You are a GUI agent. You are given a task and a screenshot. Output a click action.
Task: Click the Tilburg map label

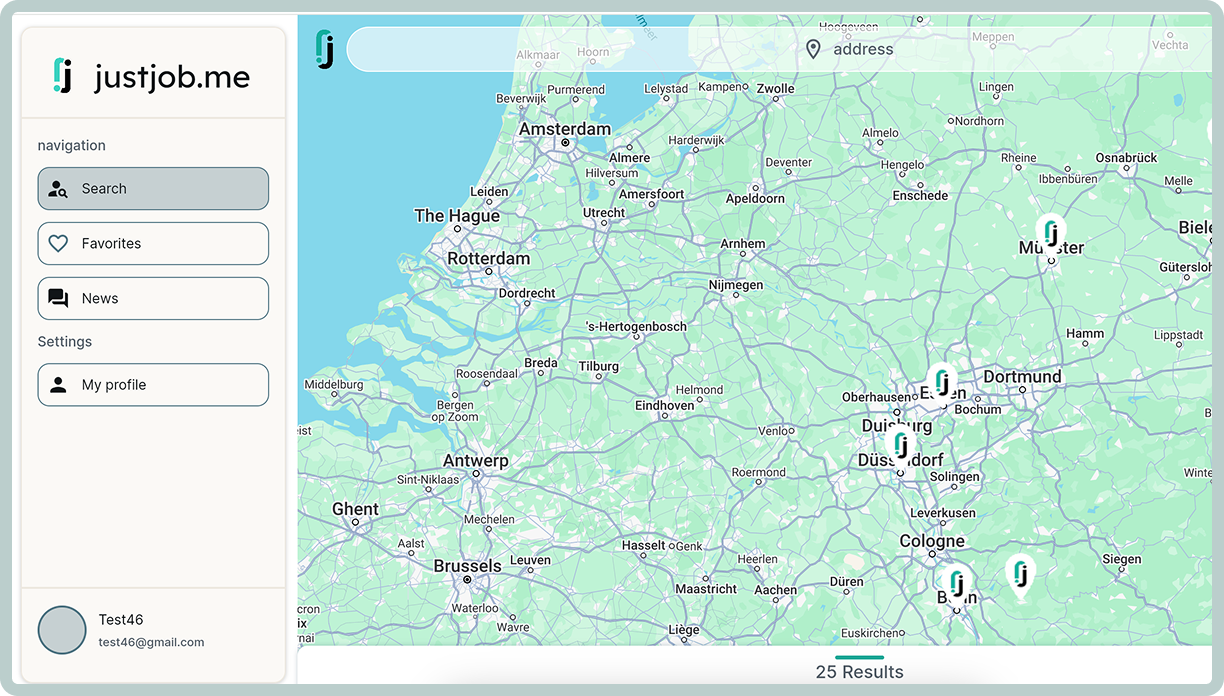pyautogui.click(x=599, y=367)
